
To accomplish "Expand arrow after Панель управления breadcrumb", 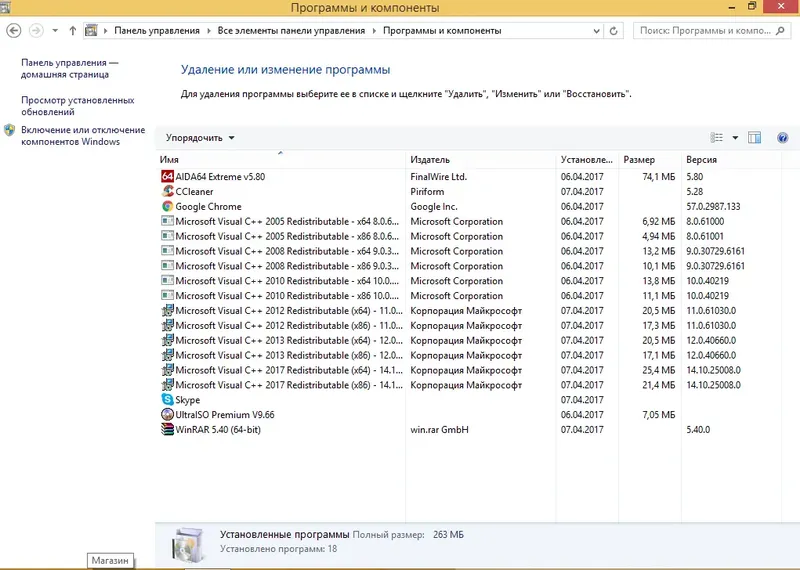I will (x=209, y=31).
